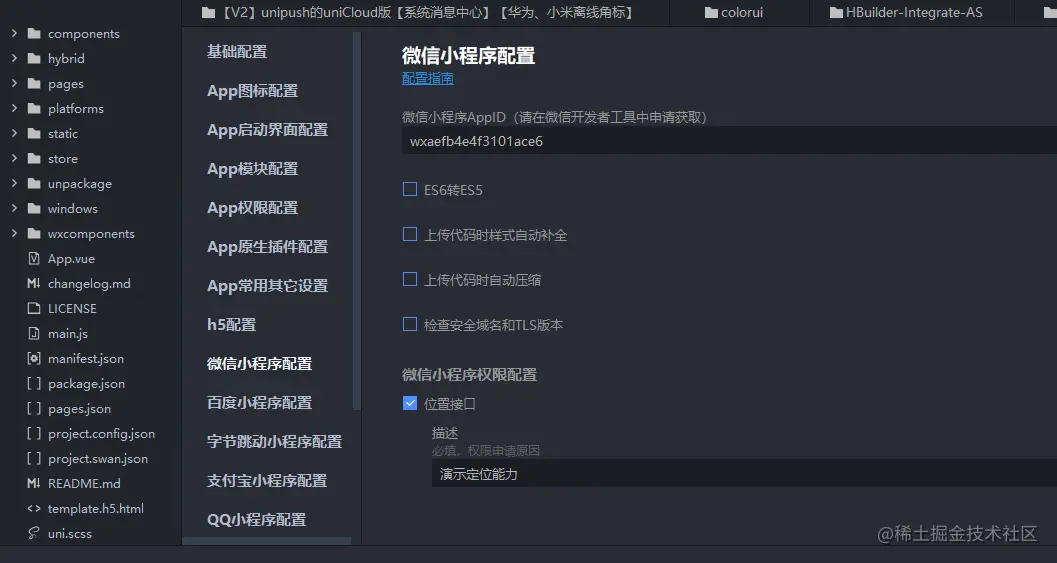Click the markdown icon beside changelog.md
Screen dimensions: 1057x563
coord(34,283)
